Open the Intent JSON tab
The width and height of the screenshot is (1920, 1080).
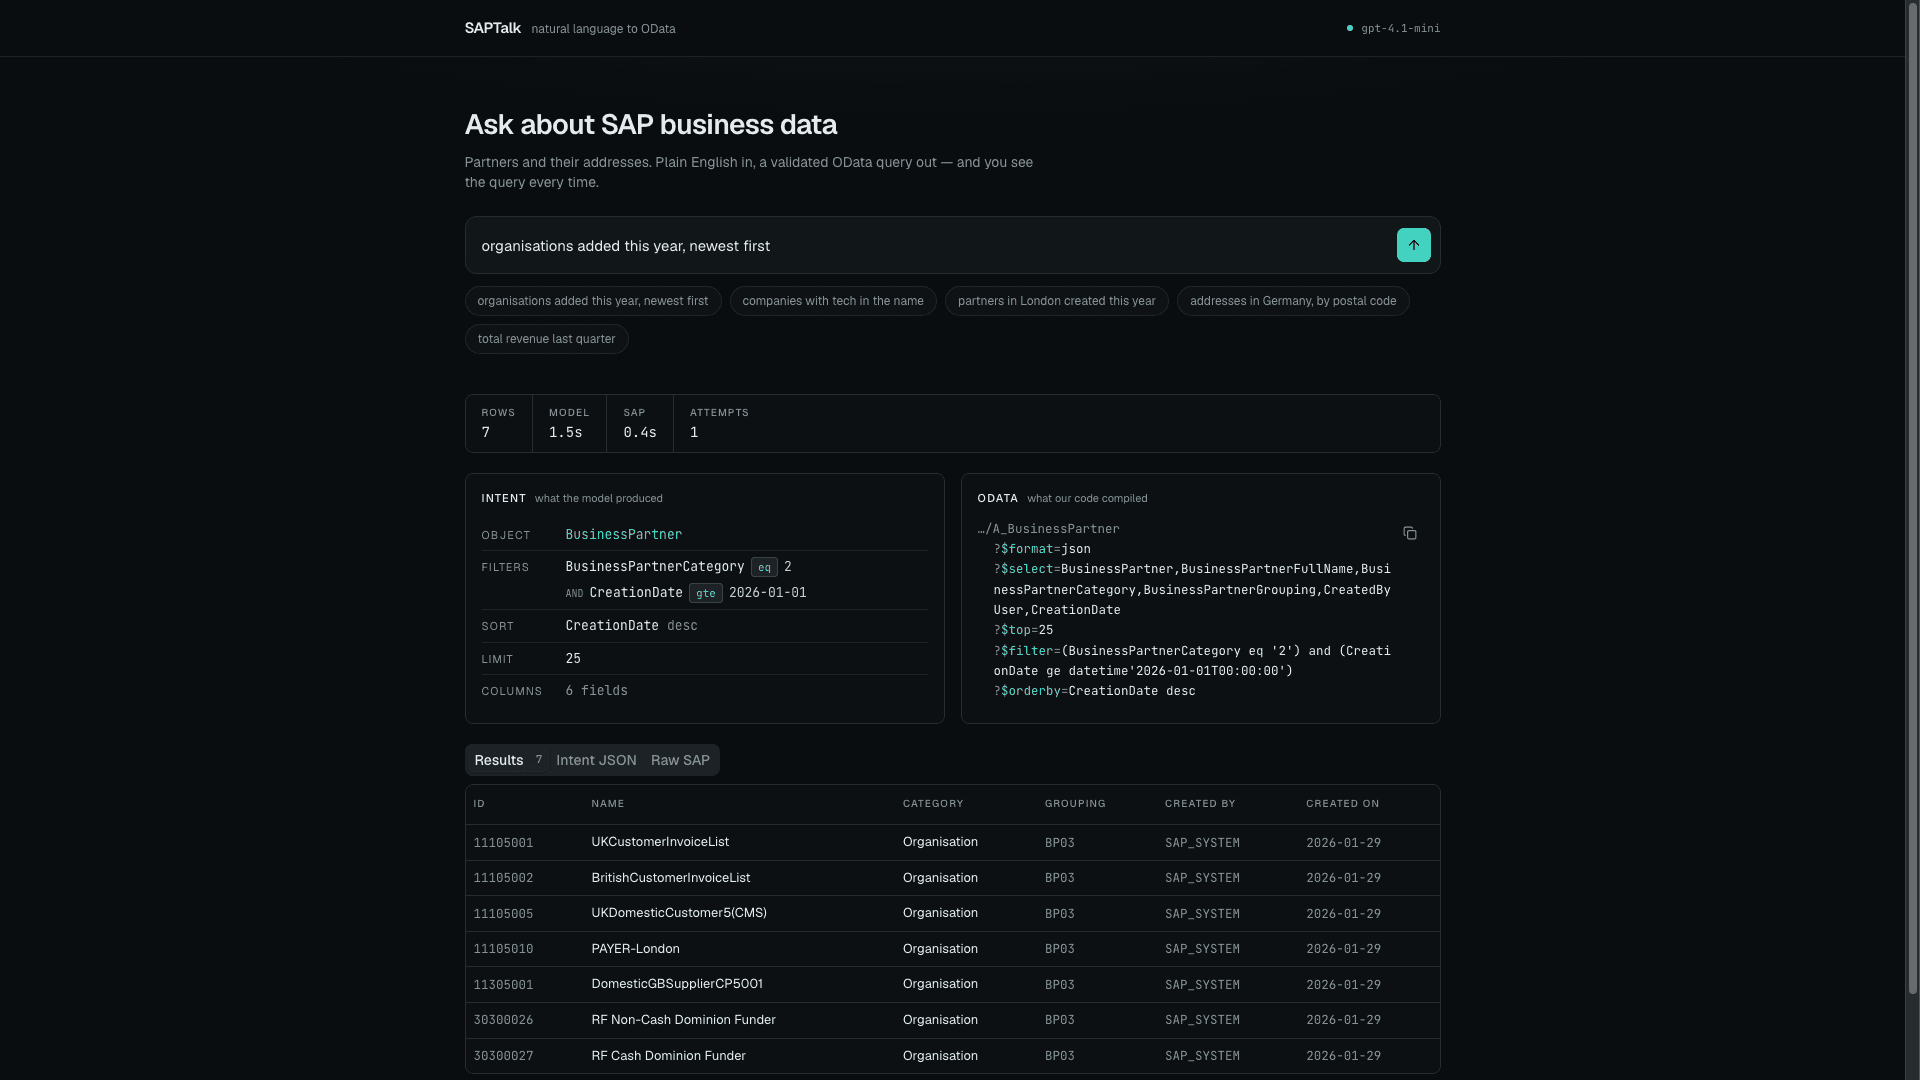point(596,760)
